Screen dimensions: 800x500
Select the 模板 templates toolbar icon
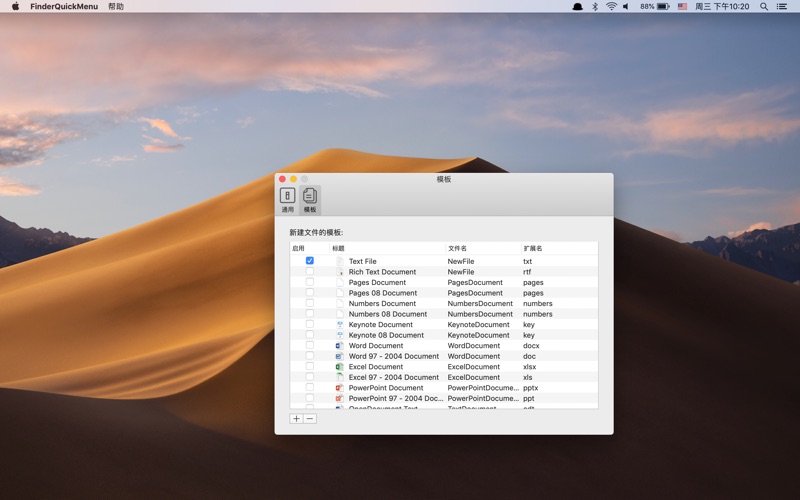310,199
